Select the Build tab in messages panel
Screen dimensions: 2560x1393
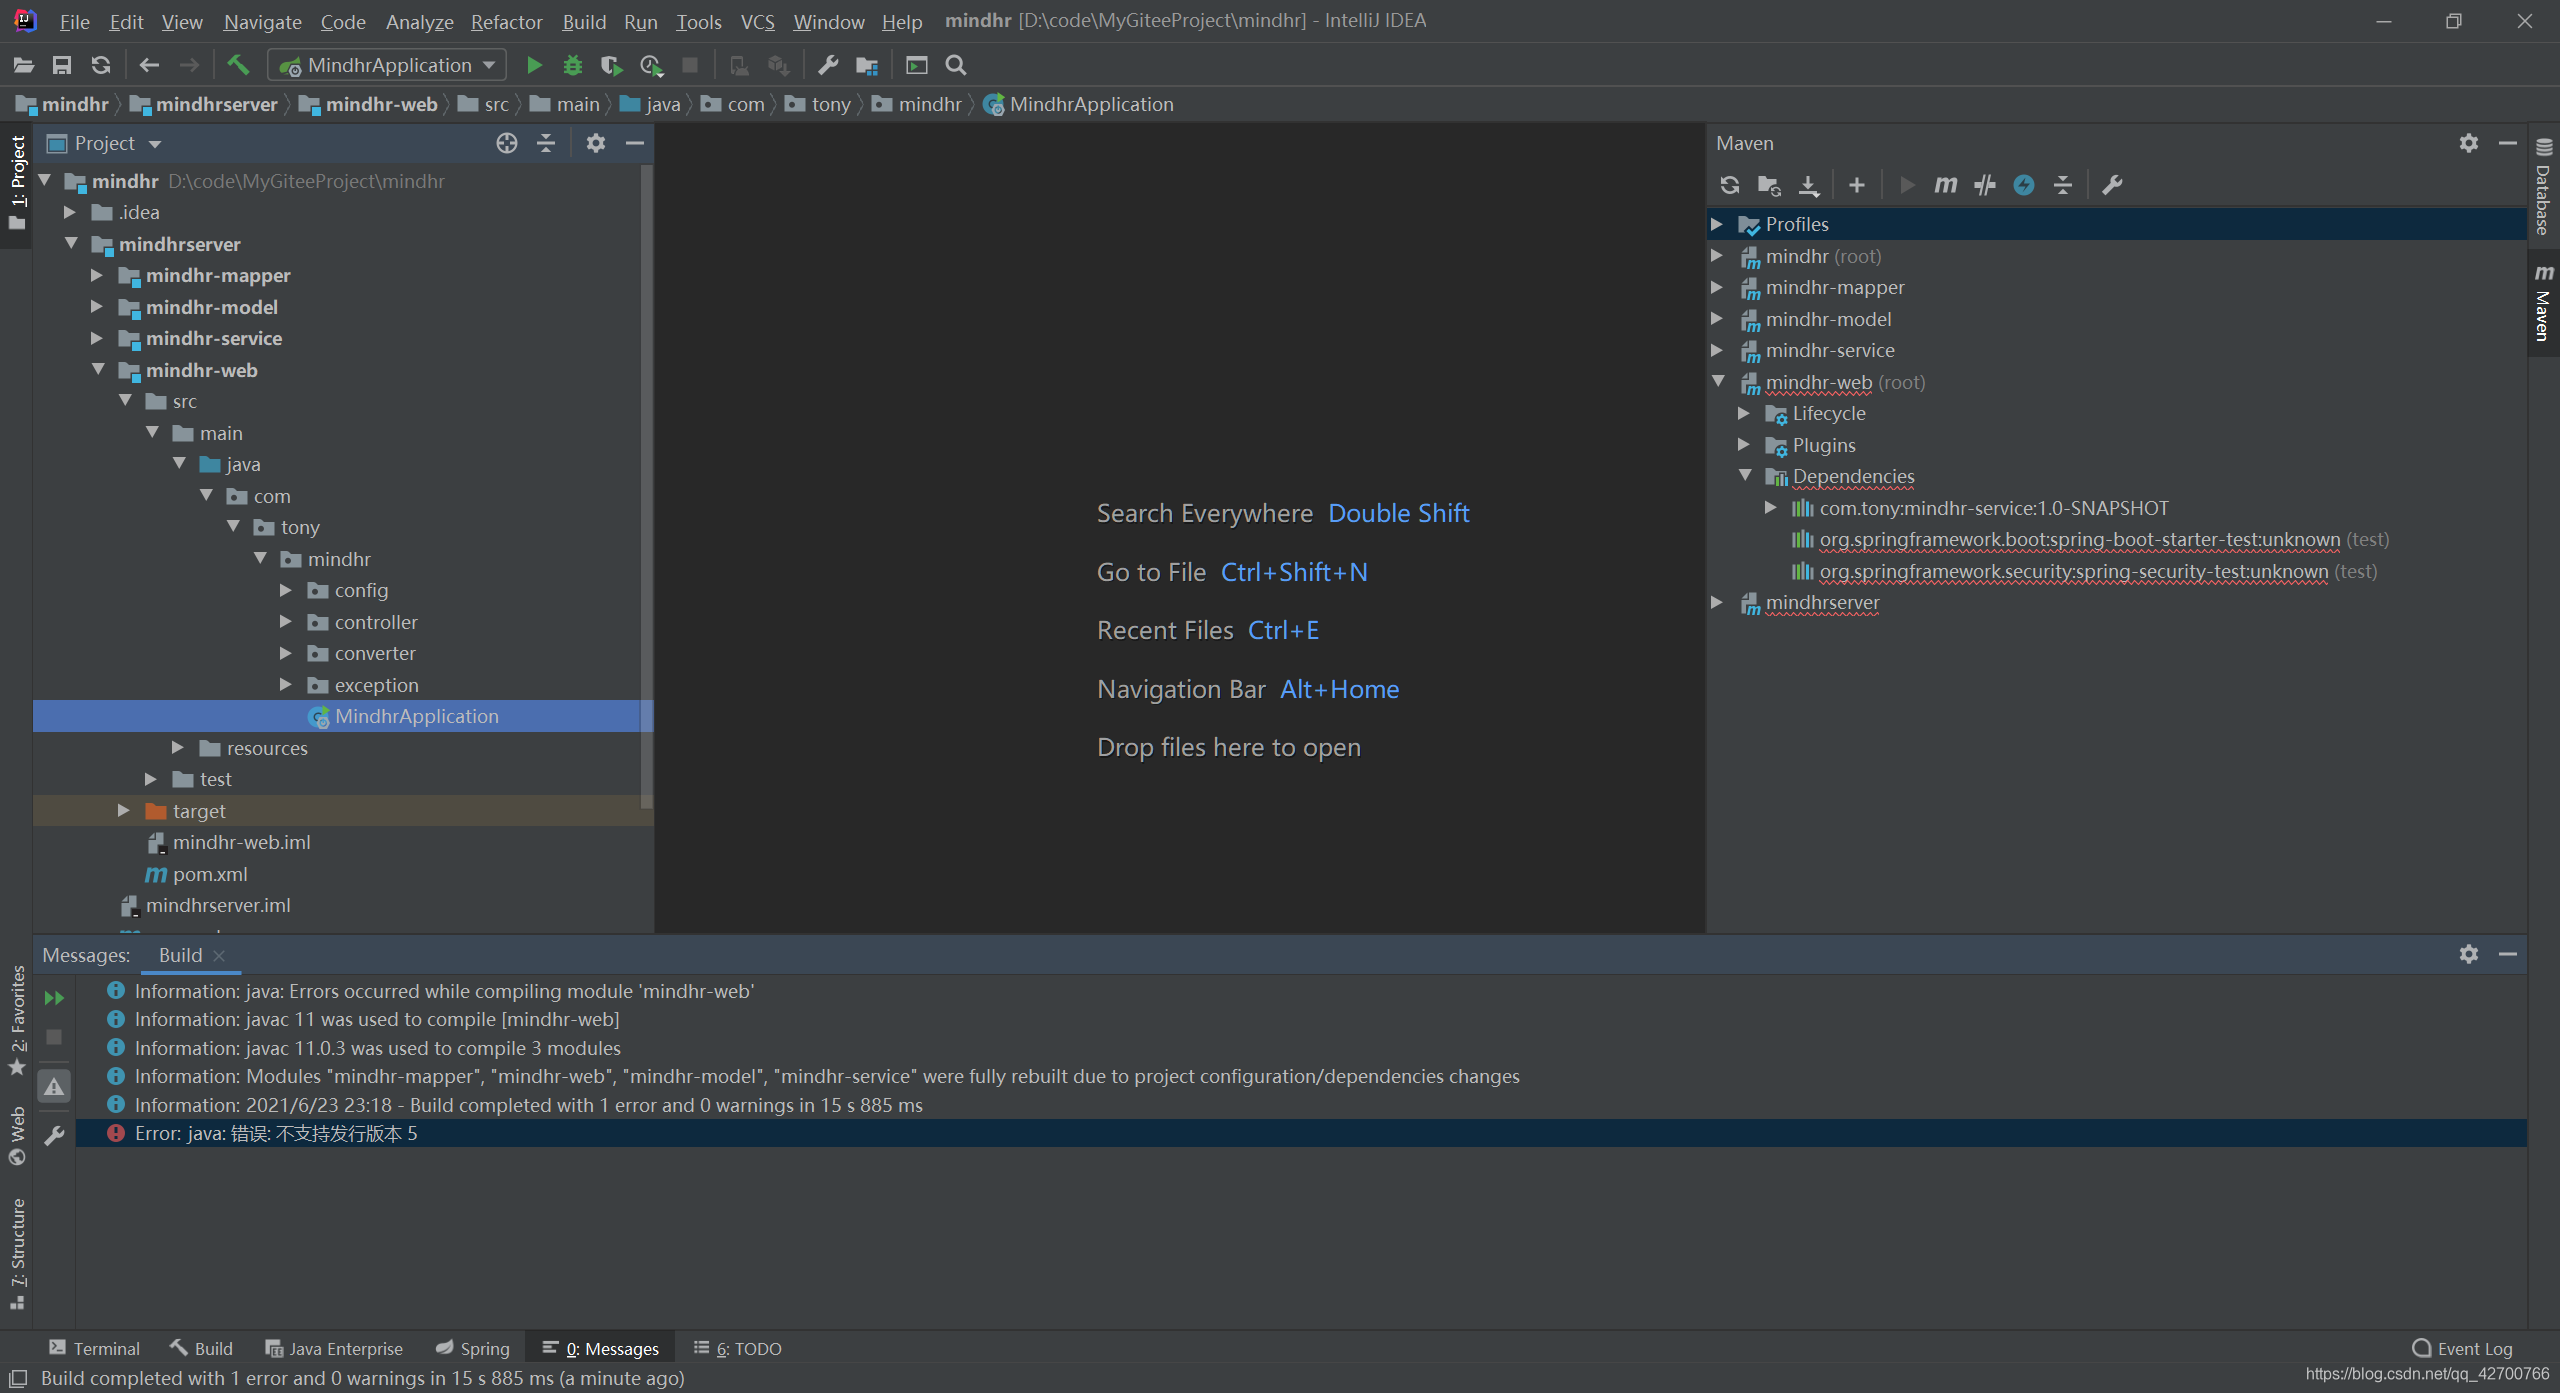coord(180,954)
